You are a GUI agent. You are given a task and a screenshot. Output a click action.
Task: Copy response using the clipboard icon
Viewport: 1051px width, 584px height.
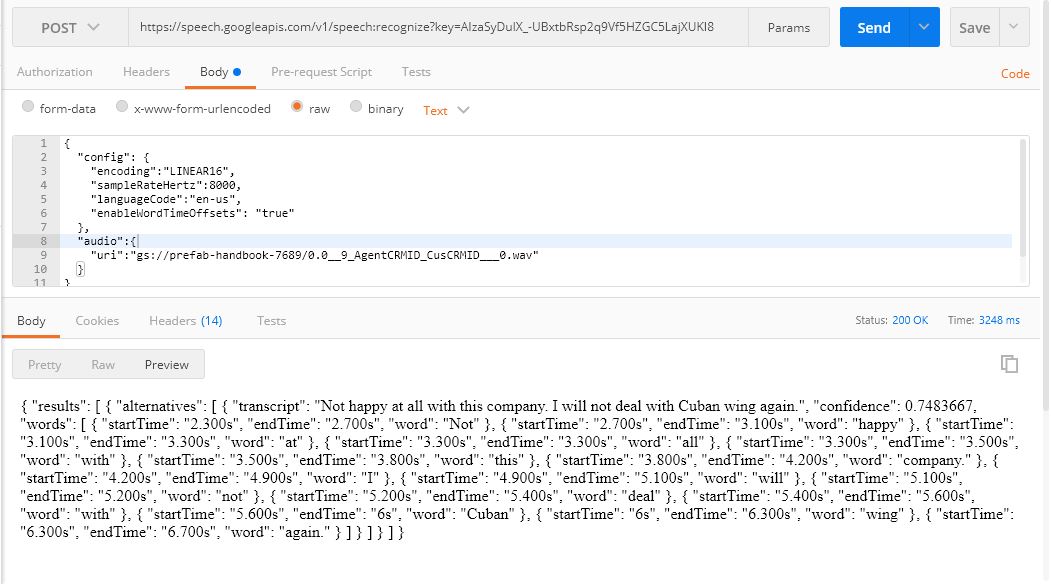(x=1009, y=363)
